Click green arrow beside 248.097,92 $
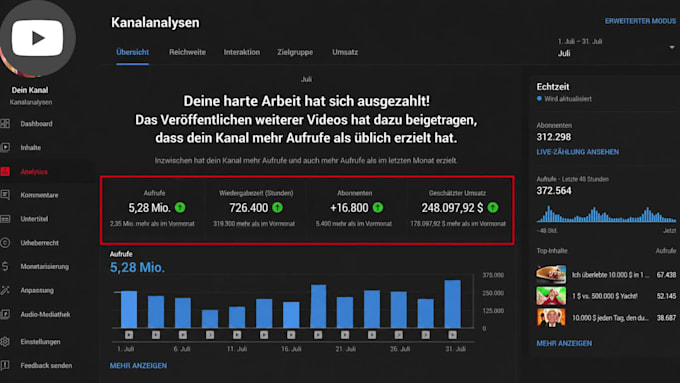The height and width of the screenshot is (383, 680). pyautogui.click(x=493, y=208)
